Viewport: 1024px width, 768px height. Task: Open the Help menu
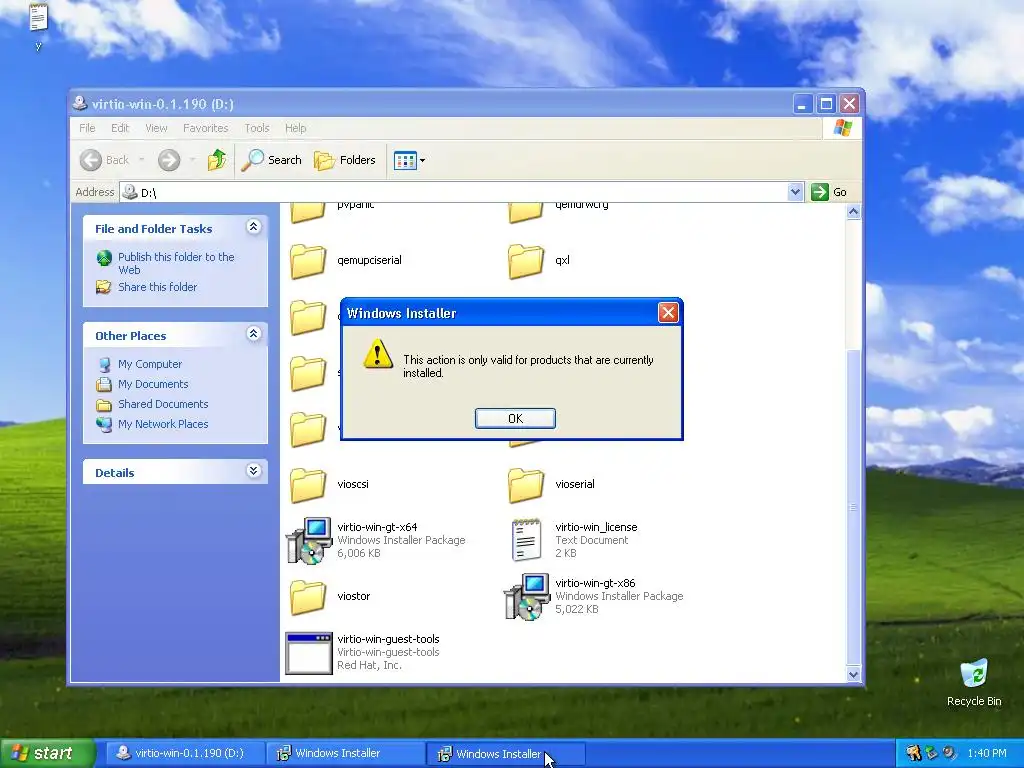[x=295, y=128]
